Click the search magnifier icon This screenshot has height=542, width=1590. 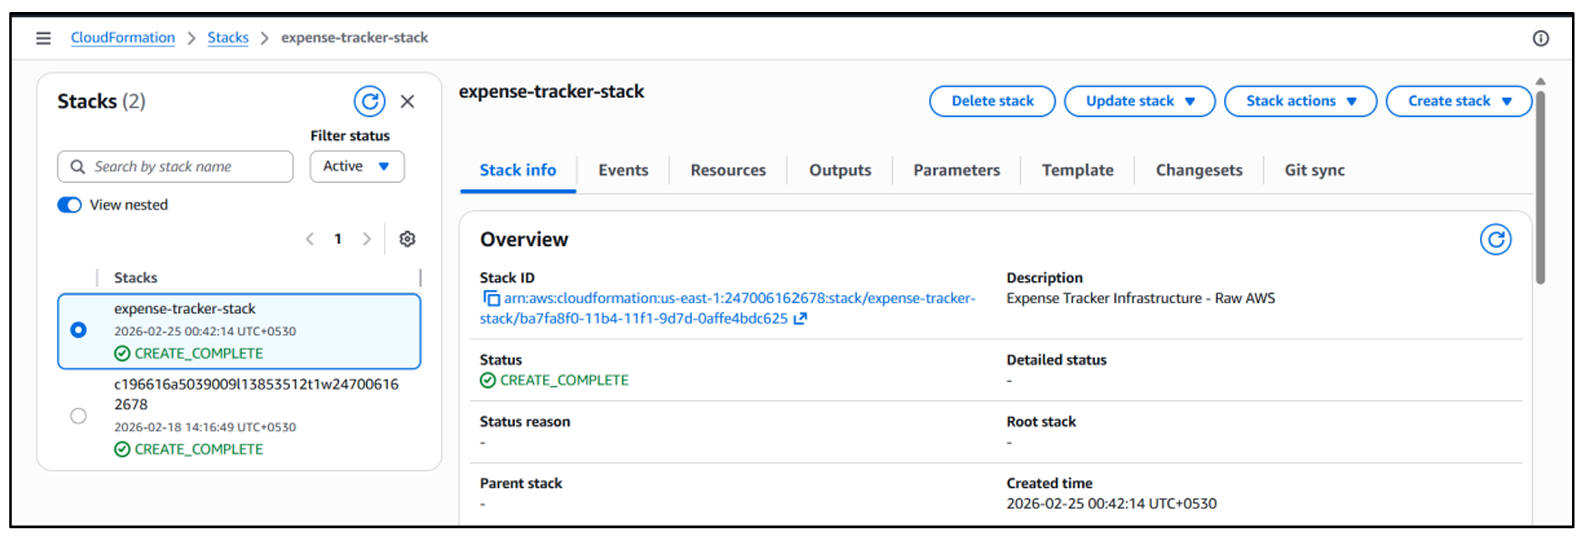(x=78, y=167)
